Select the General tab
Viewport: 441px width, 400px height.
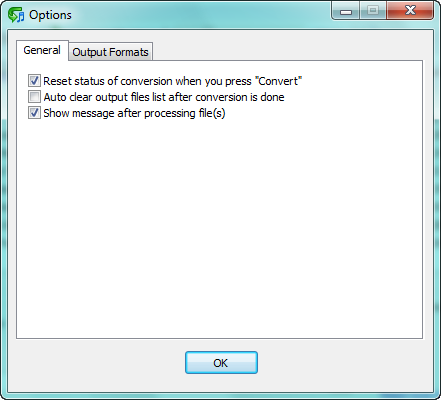(42, 50)
